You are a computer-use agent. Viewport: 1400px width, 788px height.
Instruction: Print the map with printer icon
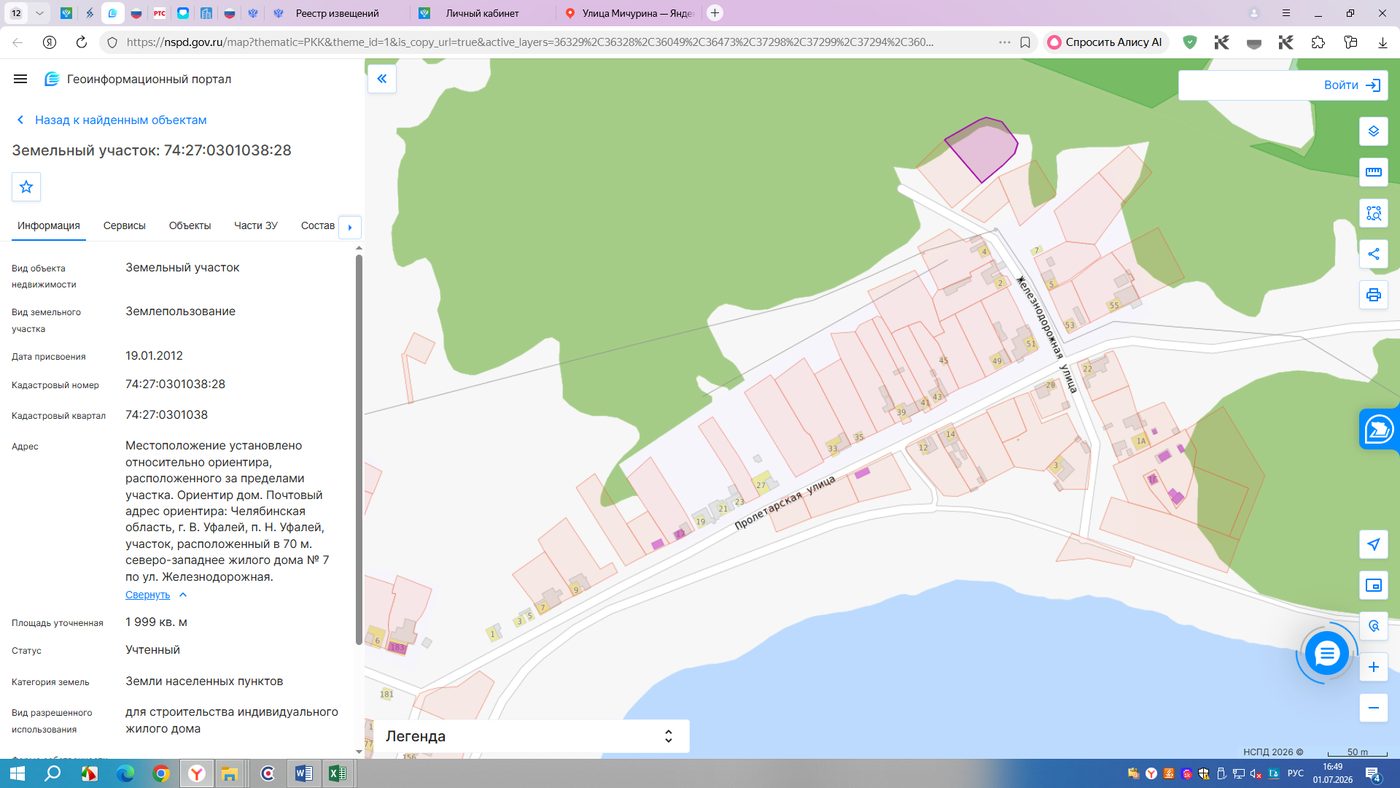[x=1373, y=295]
